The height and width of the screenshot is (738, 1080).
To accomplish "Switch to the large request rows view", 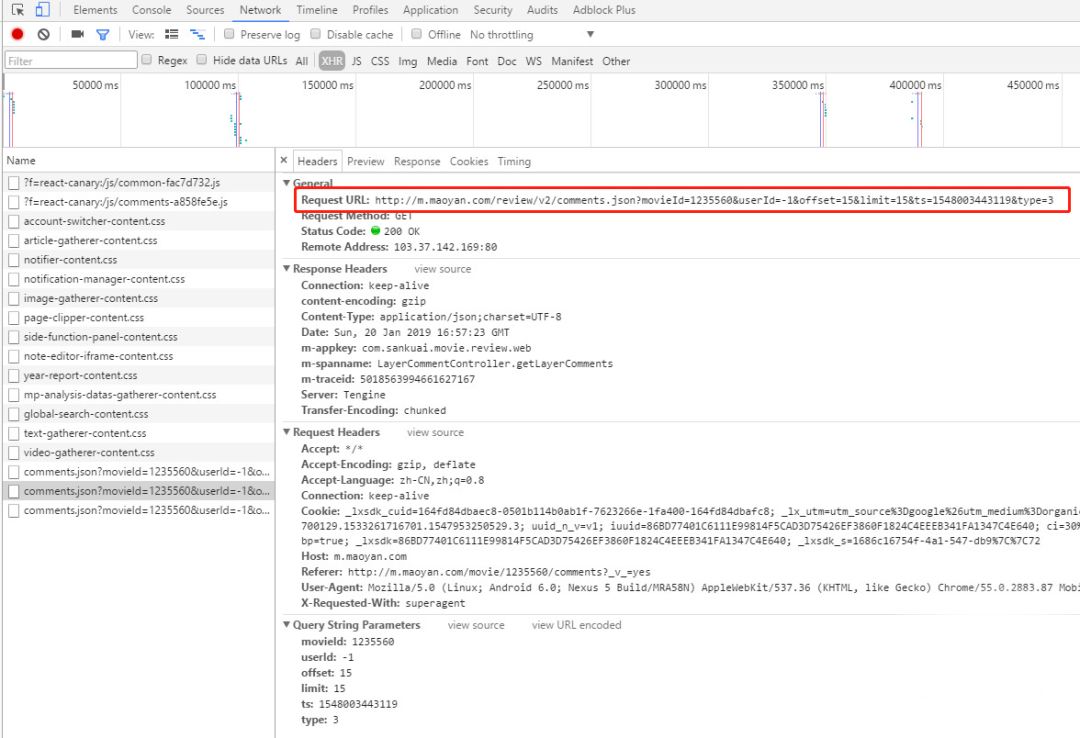I will 171,34.
